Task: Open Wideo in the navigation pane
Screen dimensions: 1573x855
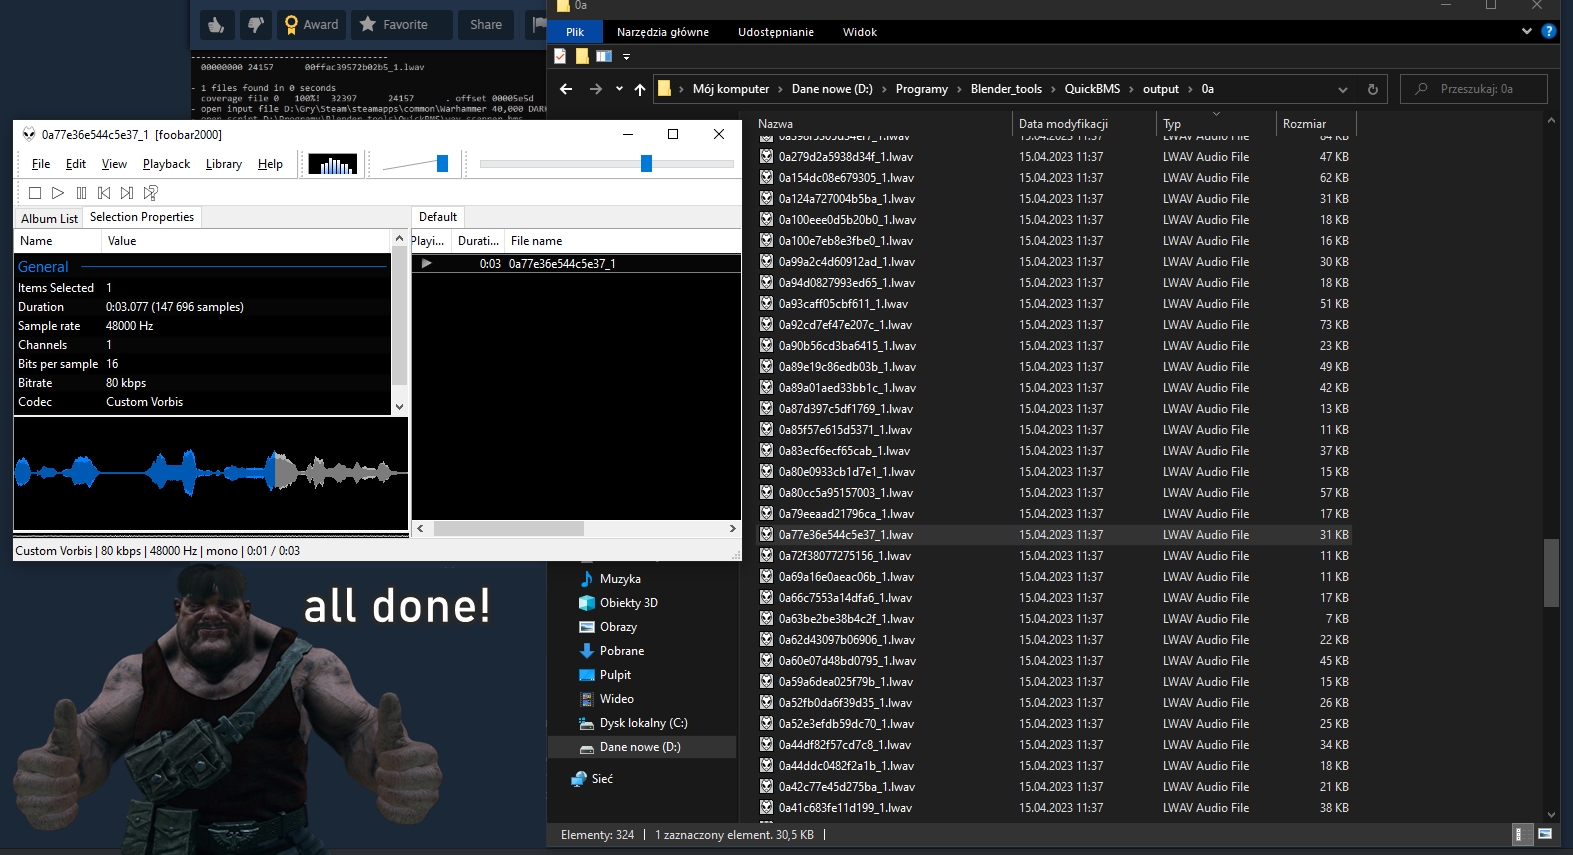Action: click(x=616, y=699)
